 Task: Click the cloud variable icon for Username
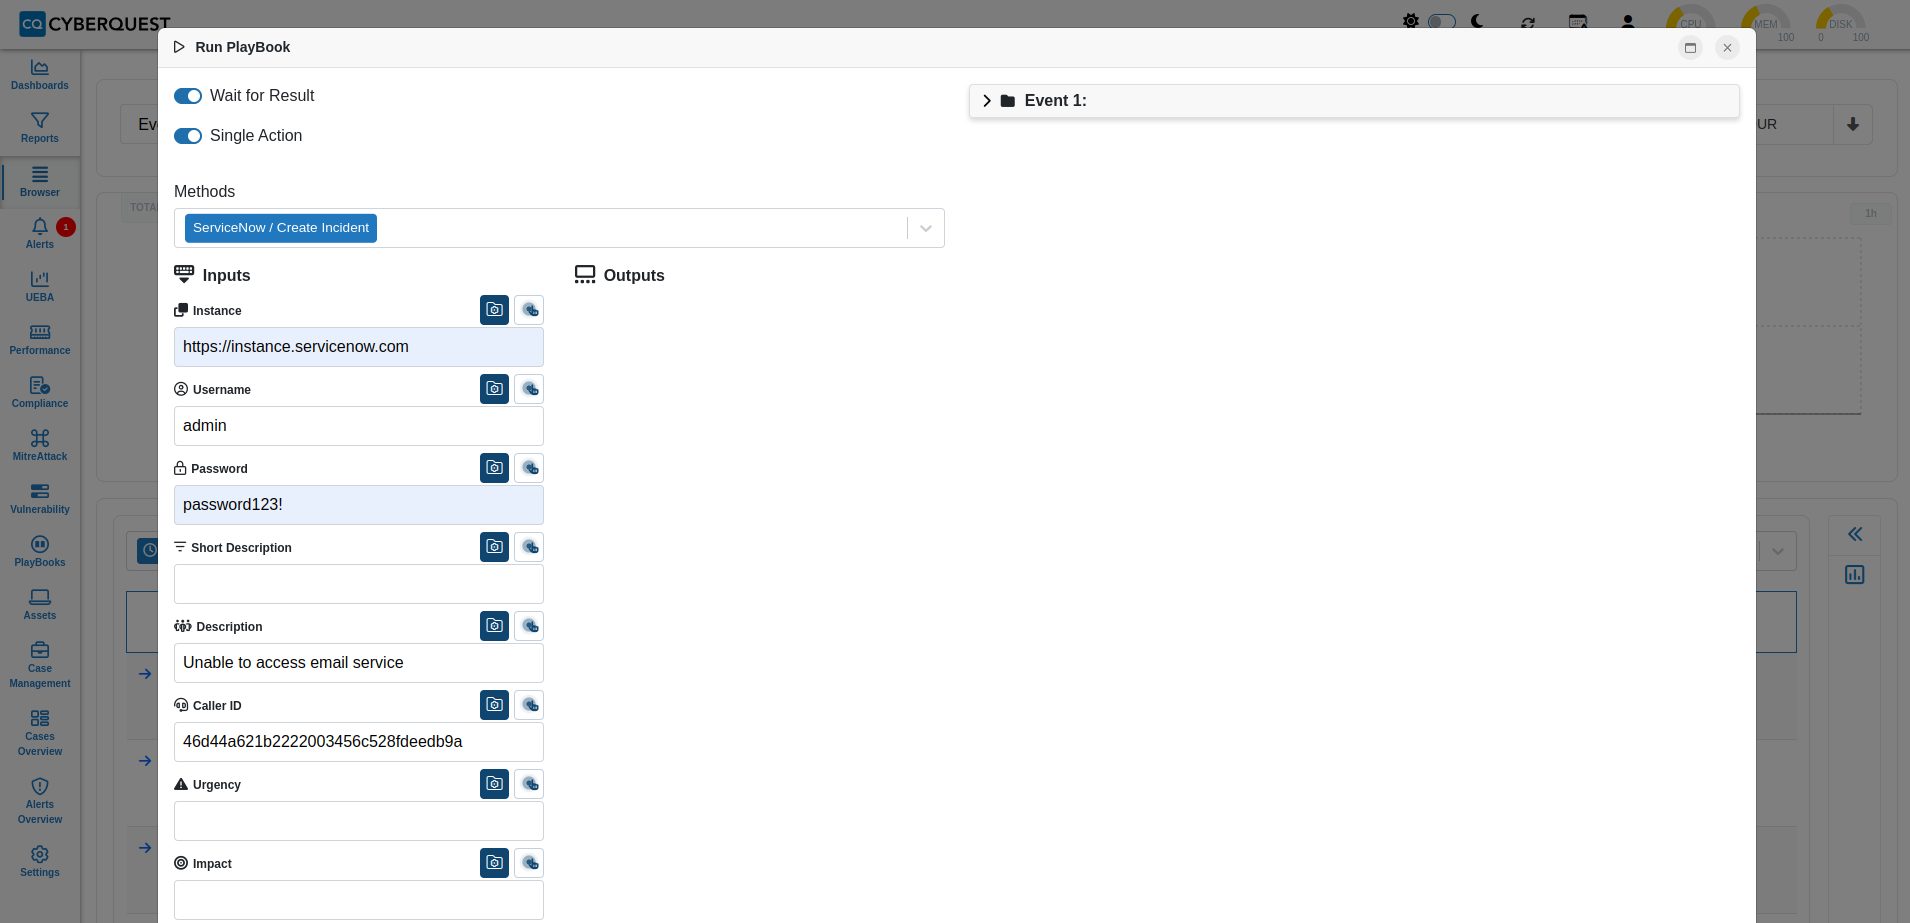[529, 389]
